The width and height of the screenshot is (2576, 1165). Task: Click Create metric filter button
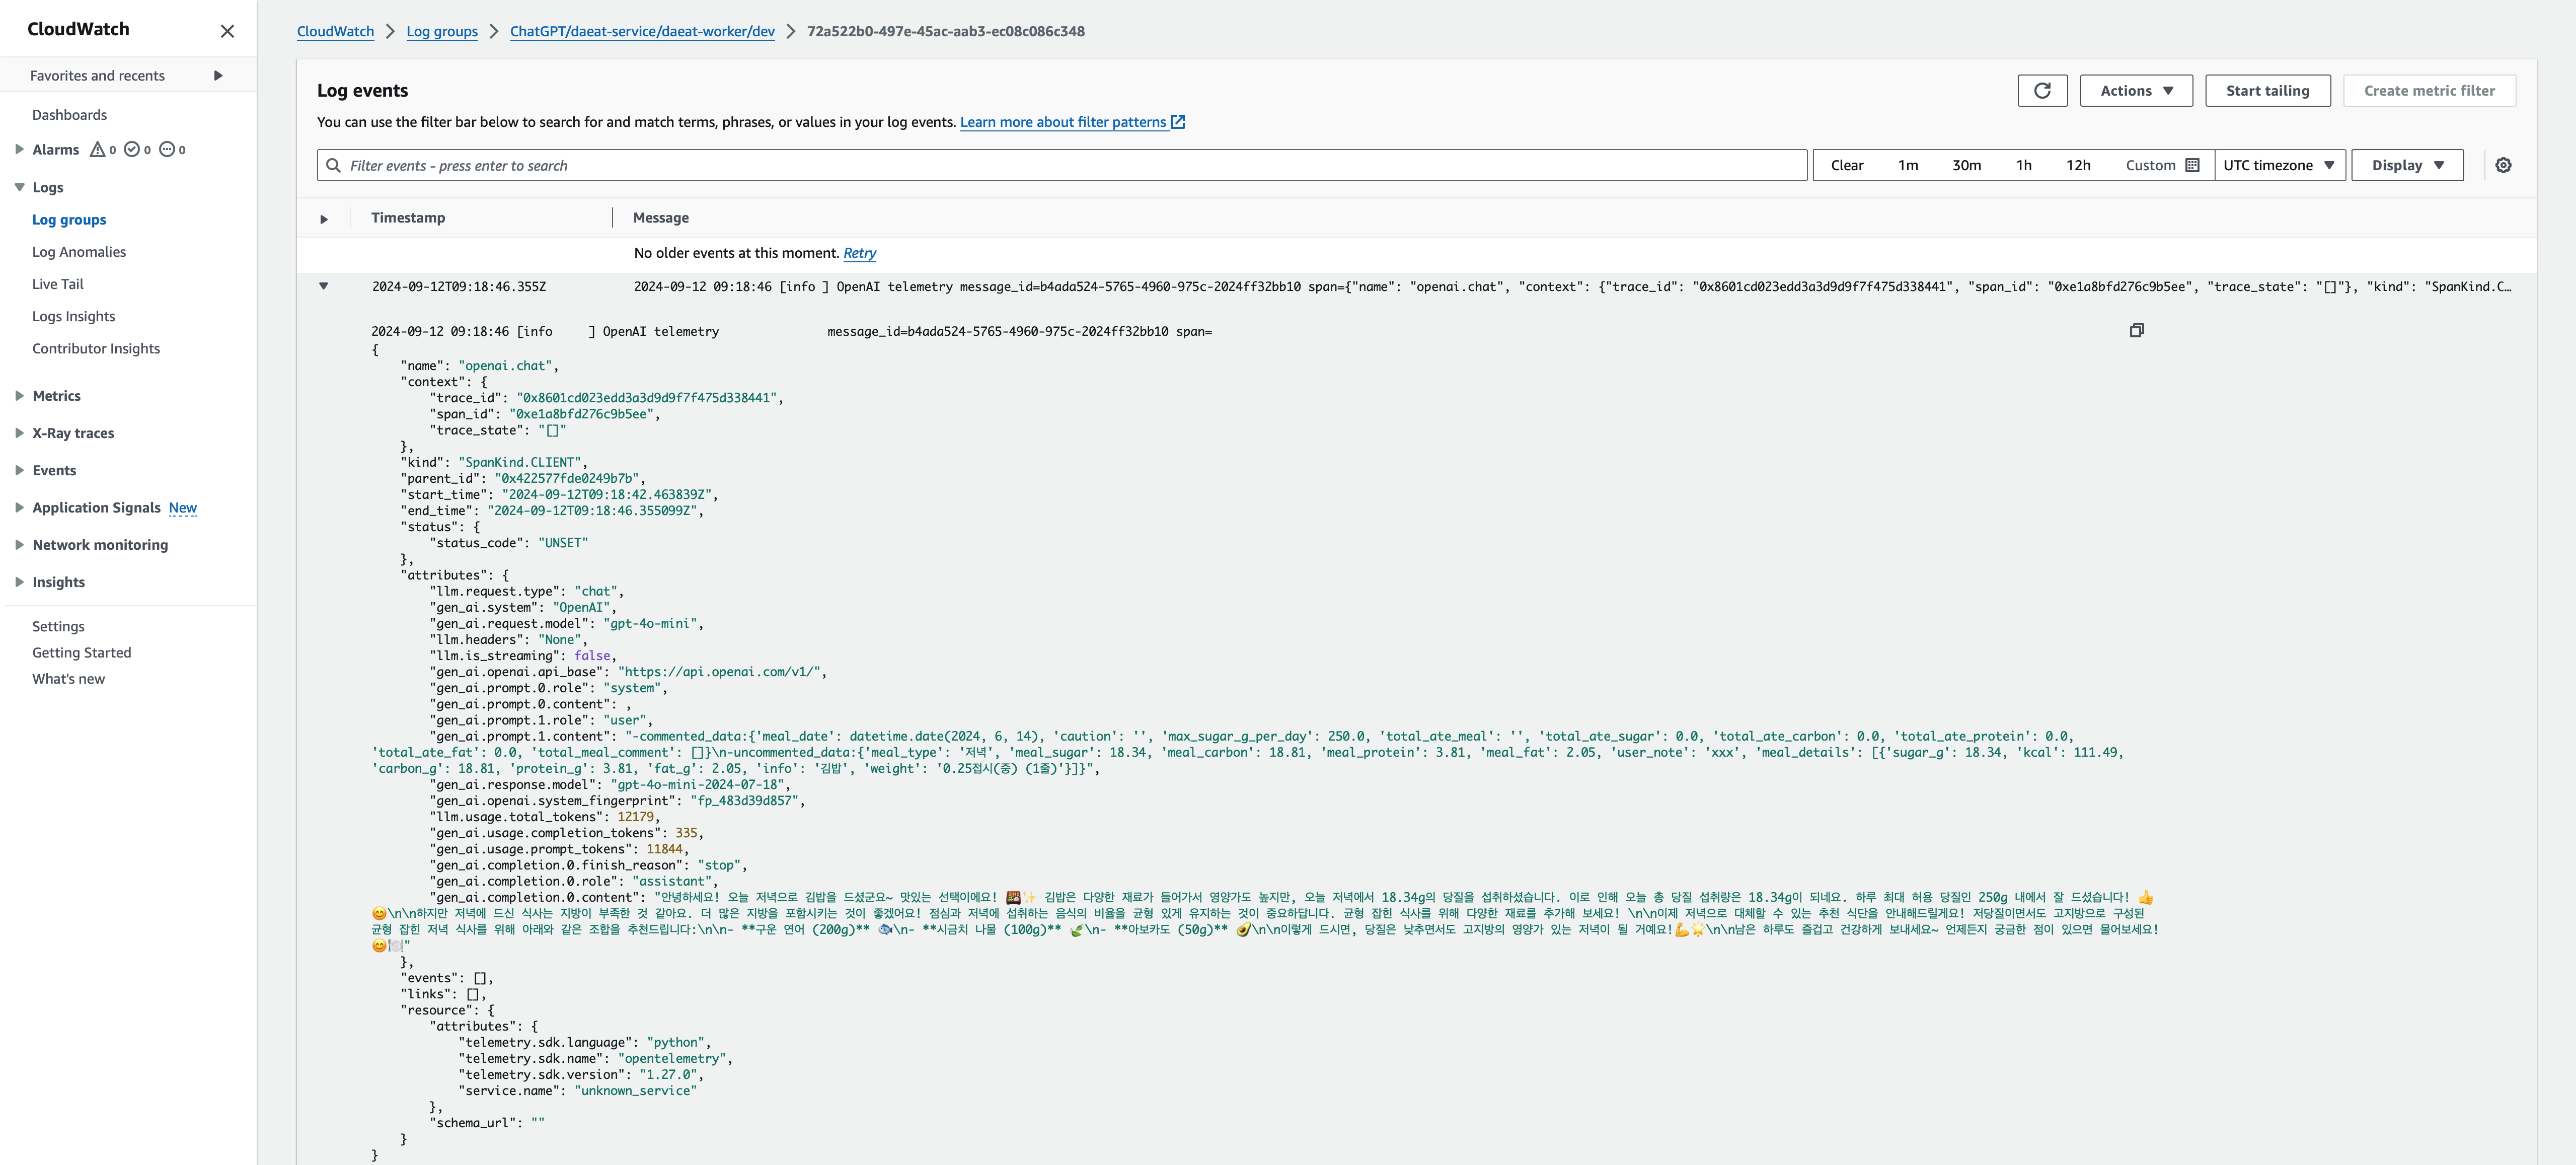tap(2429, 91)
